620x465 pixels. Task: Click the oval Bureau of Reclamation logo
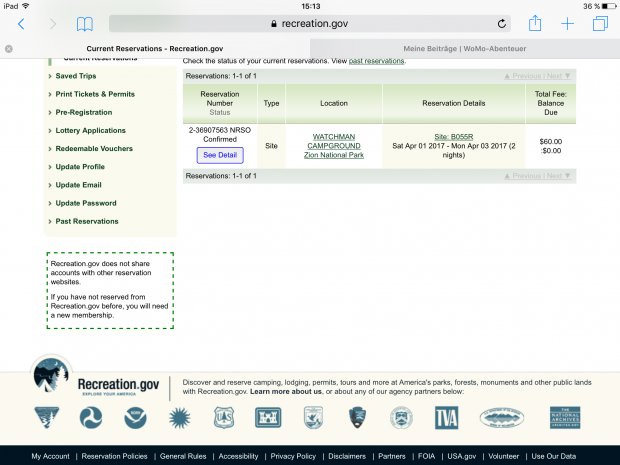502,418
